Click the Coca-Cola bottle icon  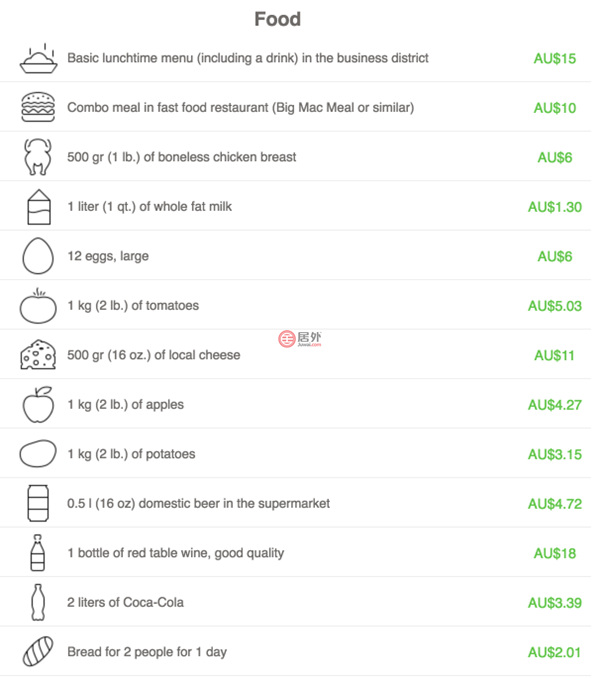click(x=38, y=602)
